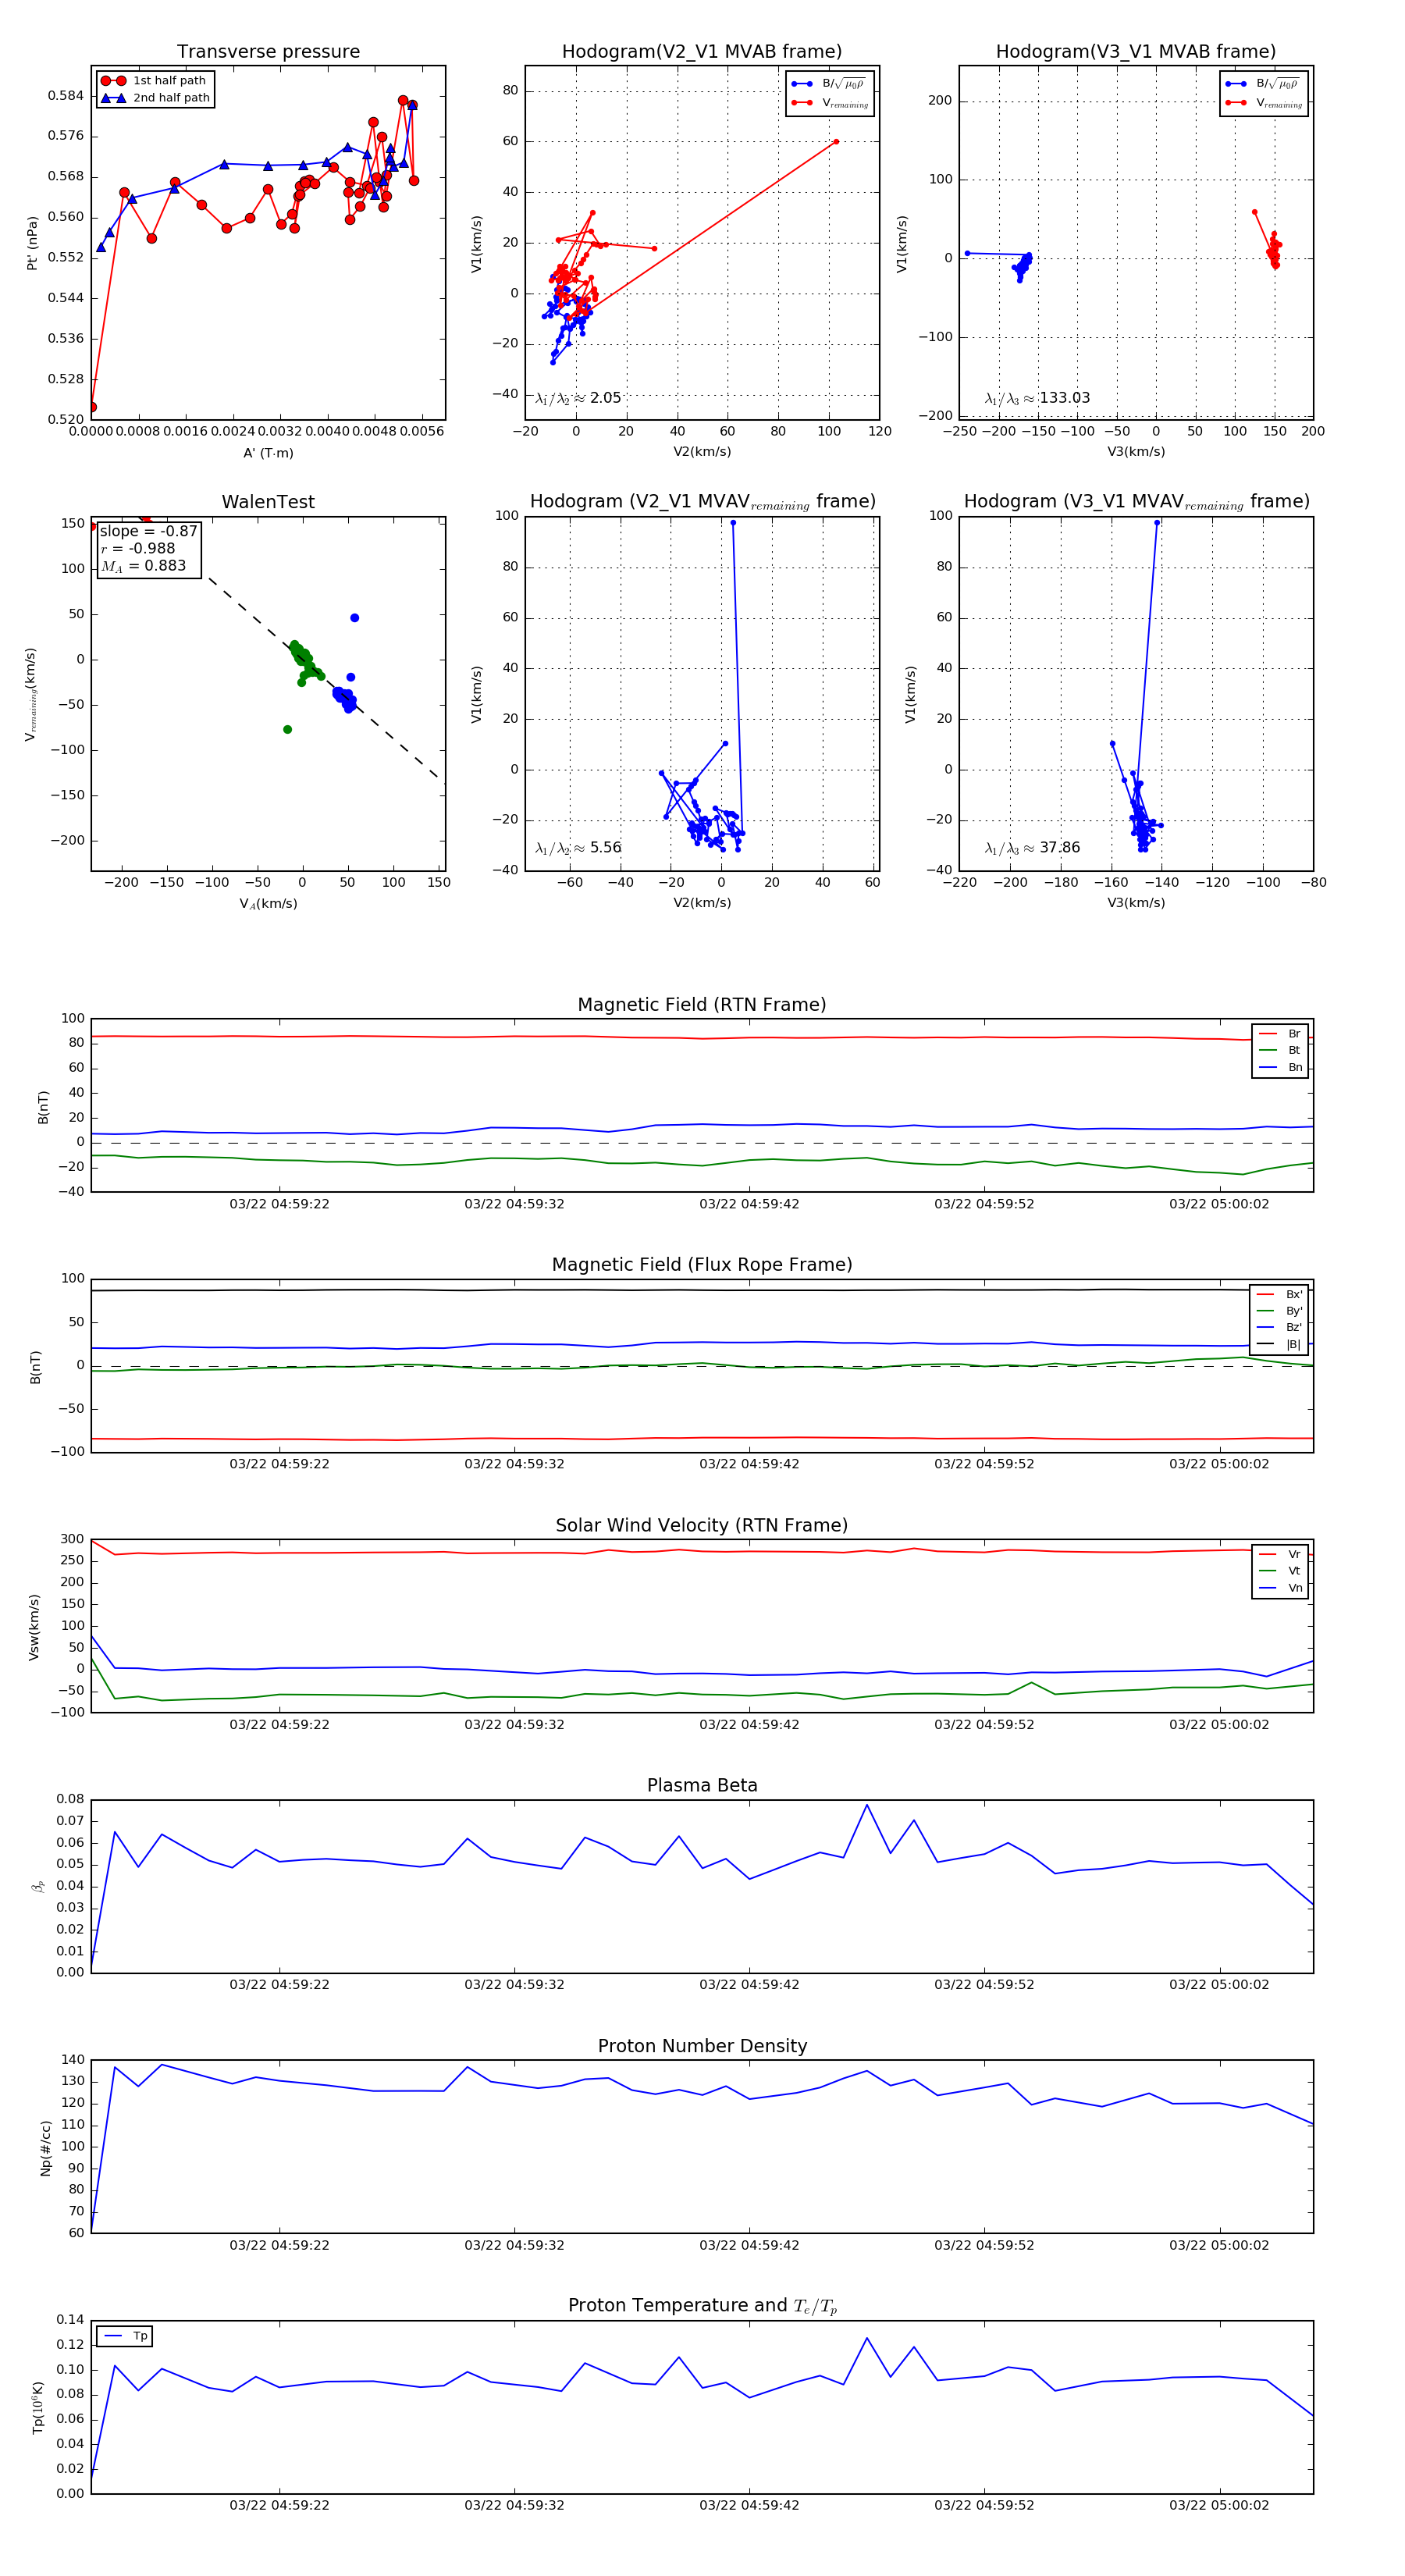Click the Hodogram (V3_V1 MVAV remaining frame) title
The image size is (1405, 2576).
click(1136, 502)
